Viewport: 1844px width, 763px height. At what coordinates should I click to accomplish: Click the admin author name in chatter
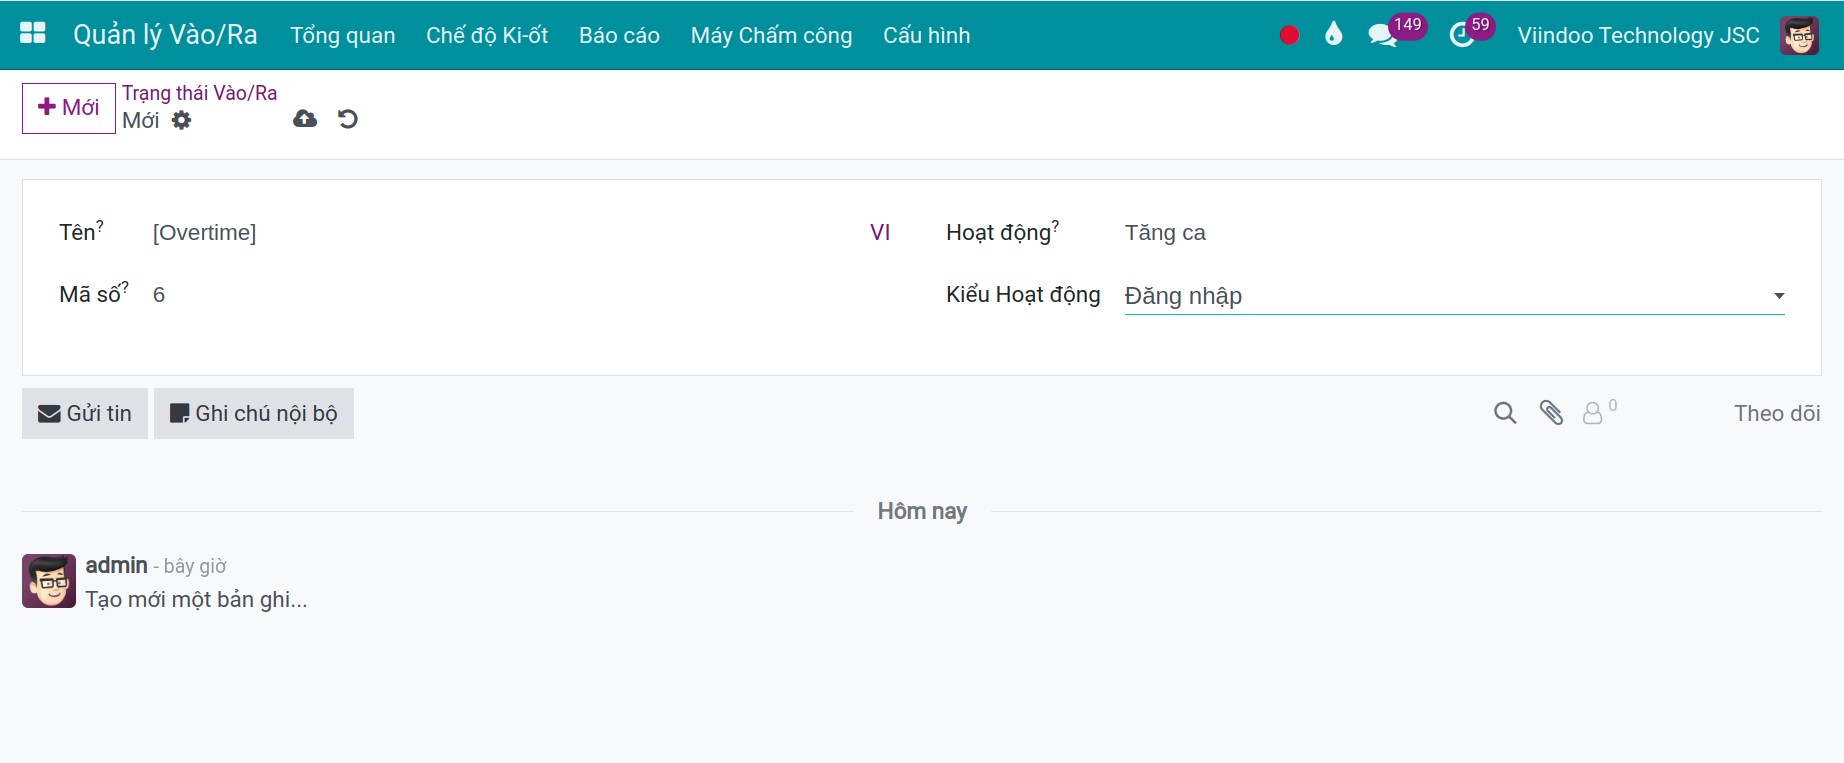pyautogui.click(x=116, y=565)
